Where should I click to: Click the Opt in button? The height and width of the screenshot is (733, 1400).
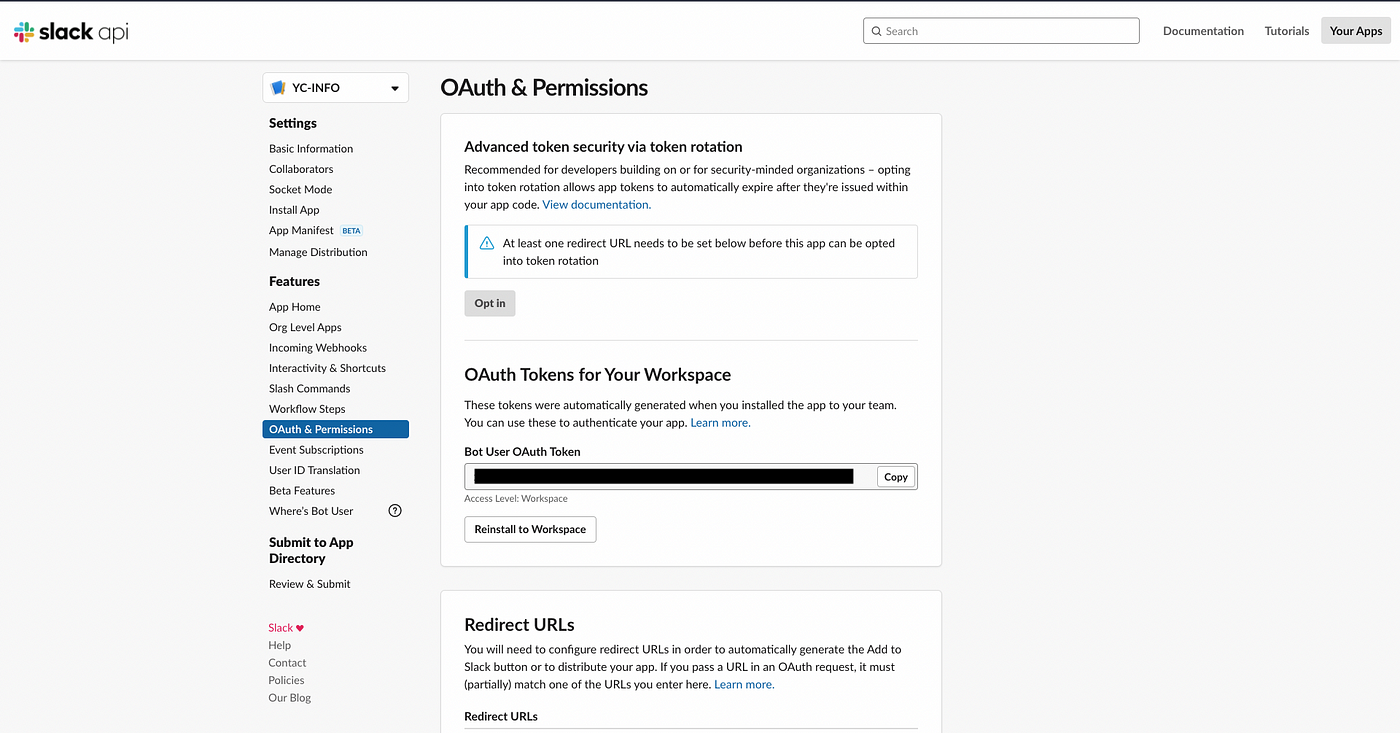(490, 303)
